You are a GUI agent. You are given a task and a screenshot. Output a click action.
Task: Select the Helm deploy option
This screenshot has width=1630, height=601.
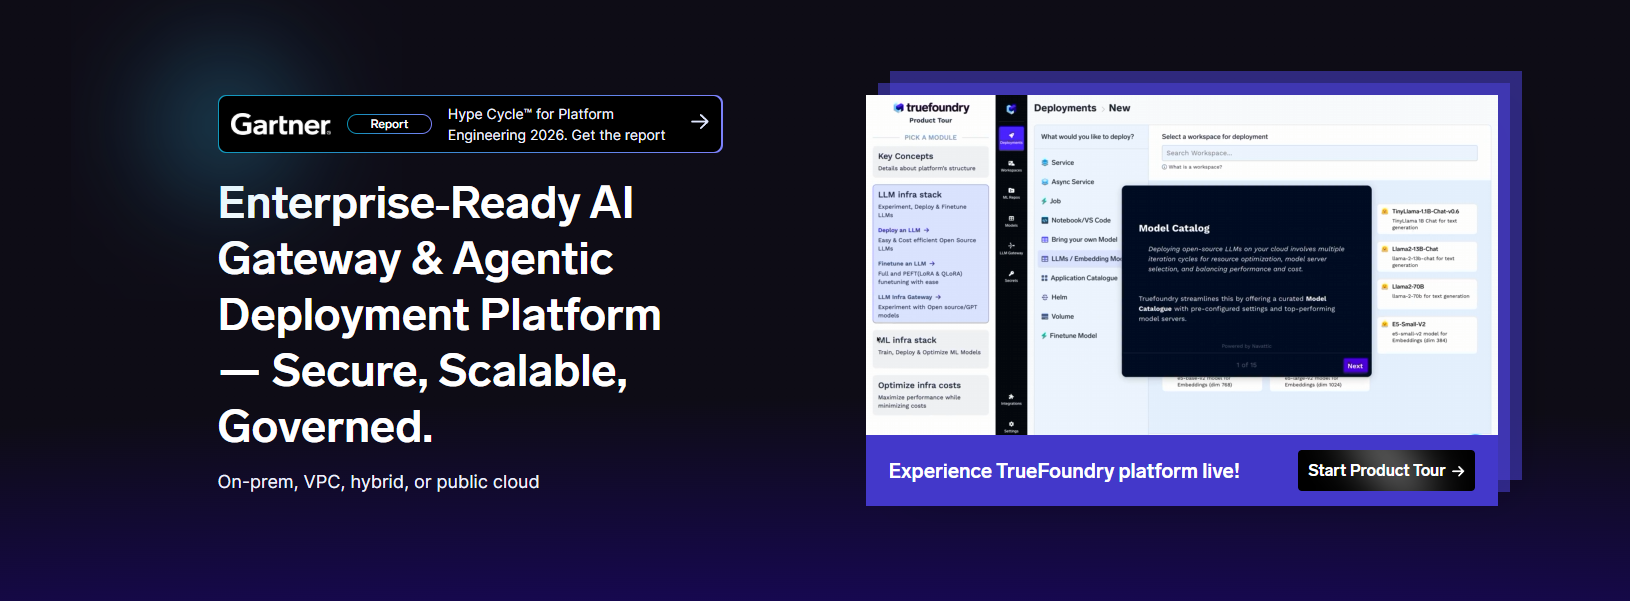[x=1054, y=297]
